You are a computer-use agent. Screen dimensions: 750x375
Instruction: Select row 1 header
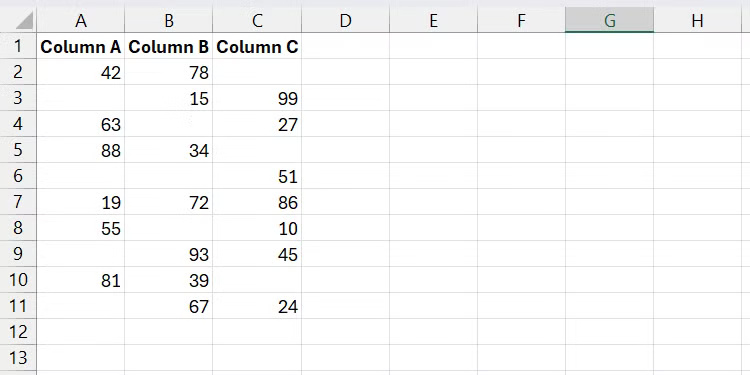[x=18, y=46]
